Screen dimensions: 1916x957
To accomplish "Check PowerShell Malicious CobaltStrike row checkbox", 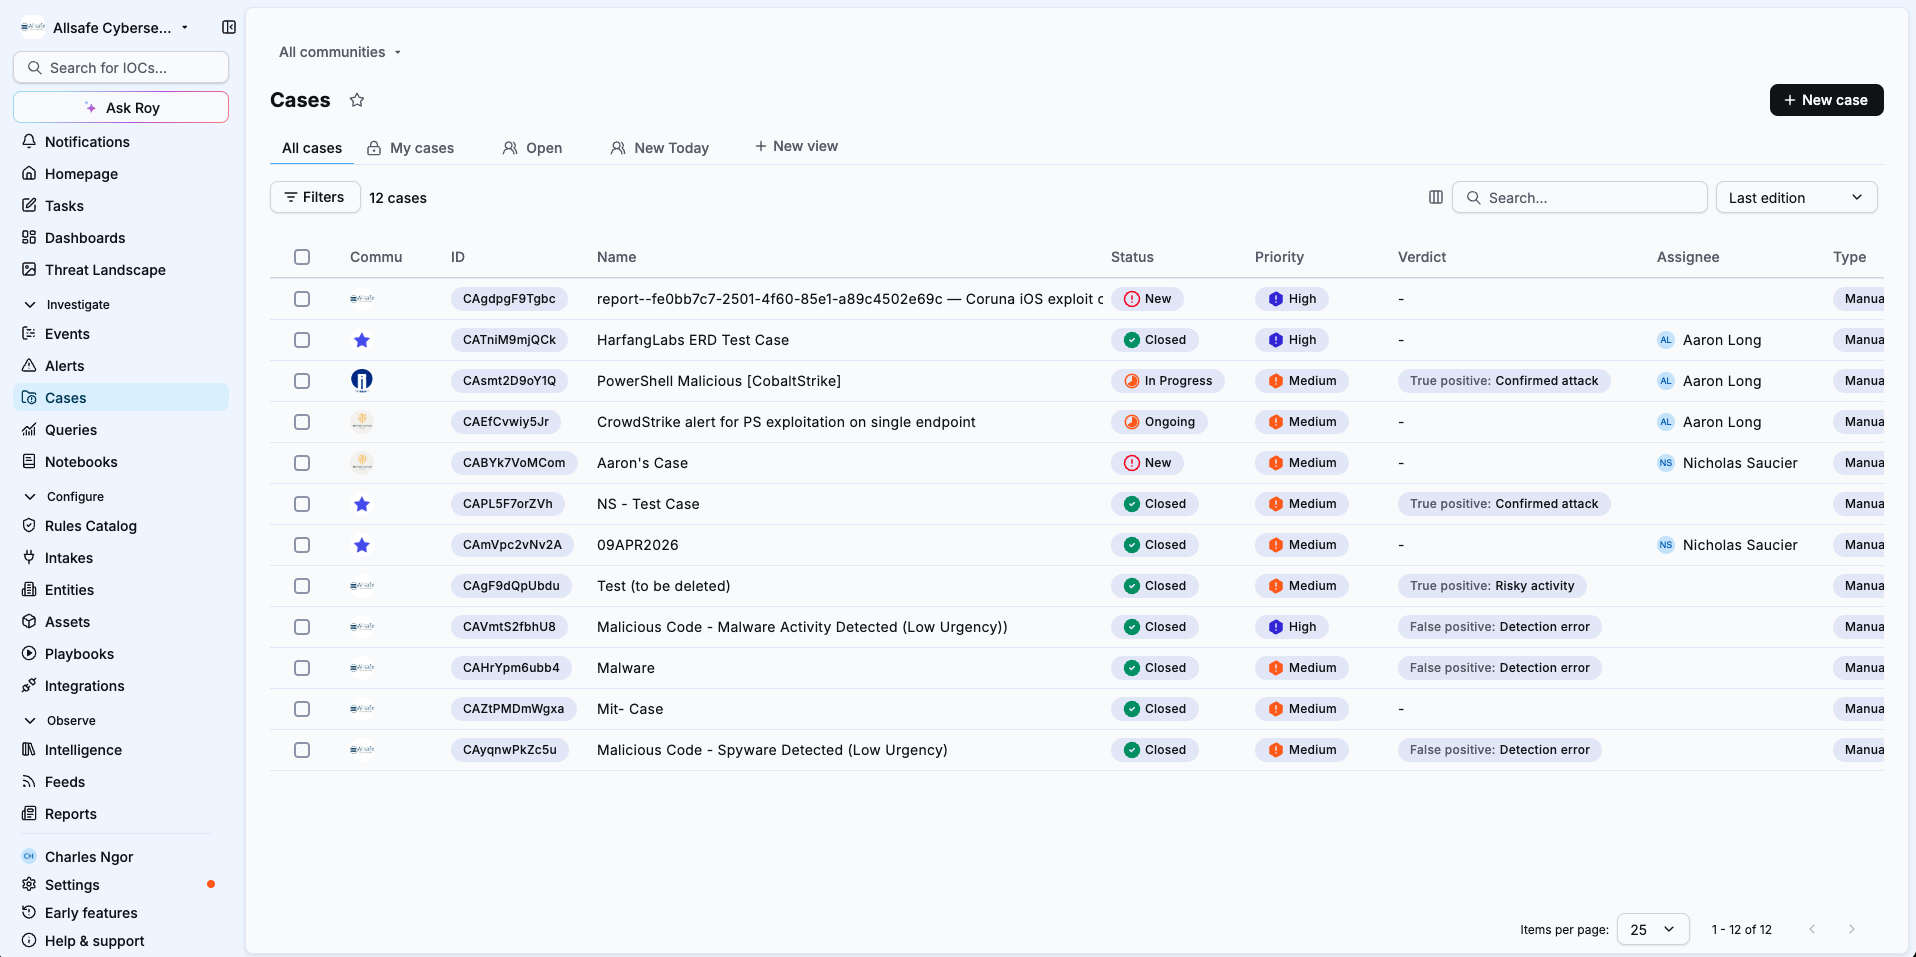I will [x=302, y=381].
